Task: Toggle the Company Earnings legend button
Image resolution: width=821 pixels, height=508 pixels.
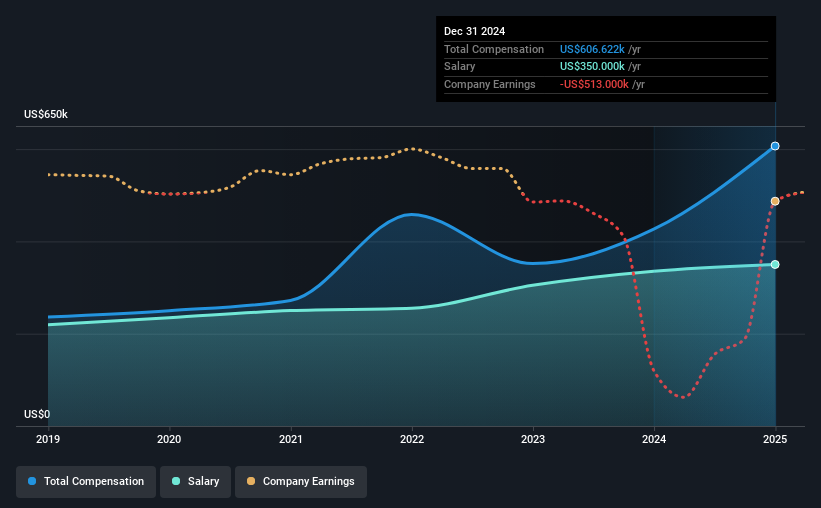Action: tap(301, 481)
